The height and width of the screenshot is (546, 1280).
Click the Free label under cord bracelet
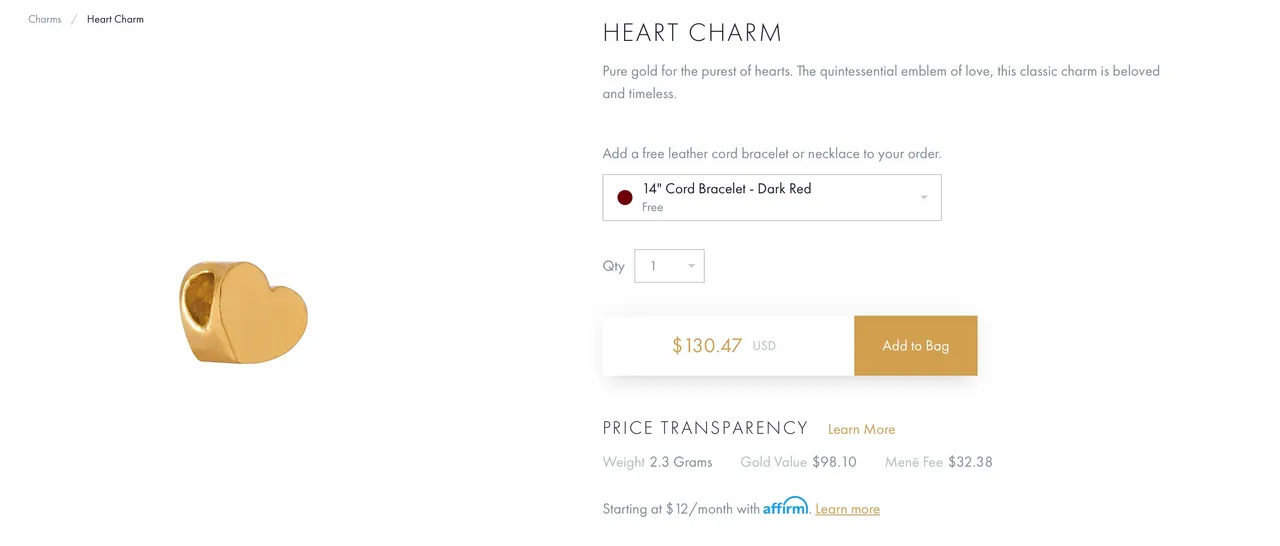(653, 208)
